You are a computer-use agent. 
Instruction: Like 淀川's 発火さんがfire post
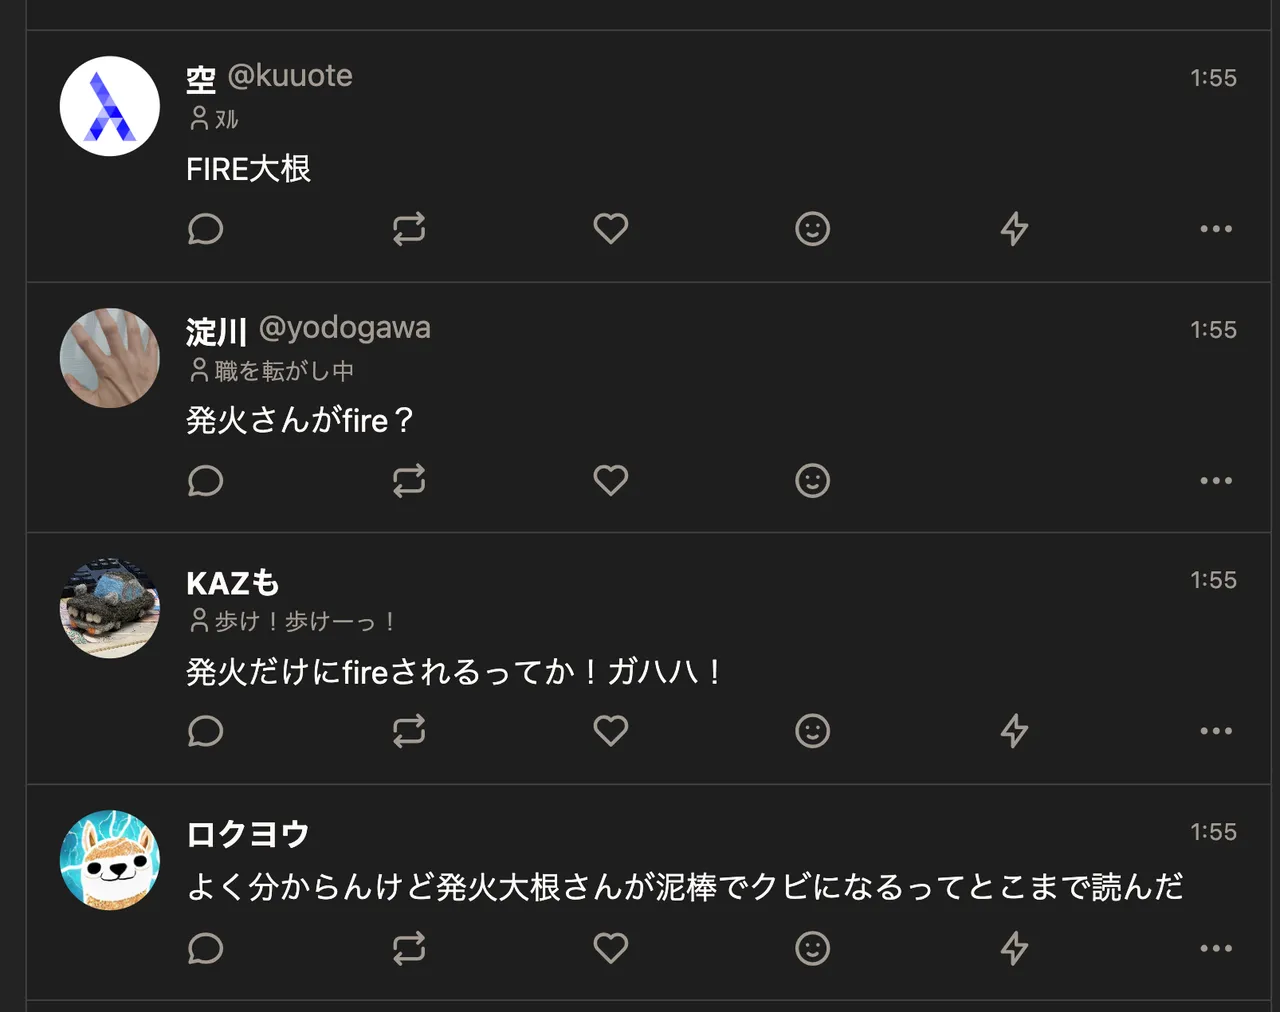tap(611, 480)
